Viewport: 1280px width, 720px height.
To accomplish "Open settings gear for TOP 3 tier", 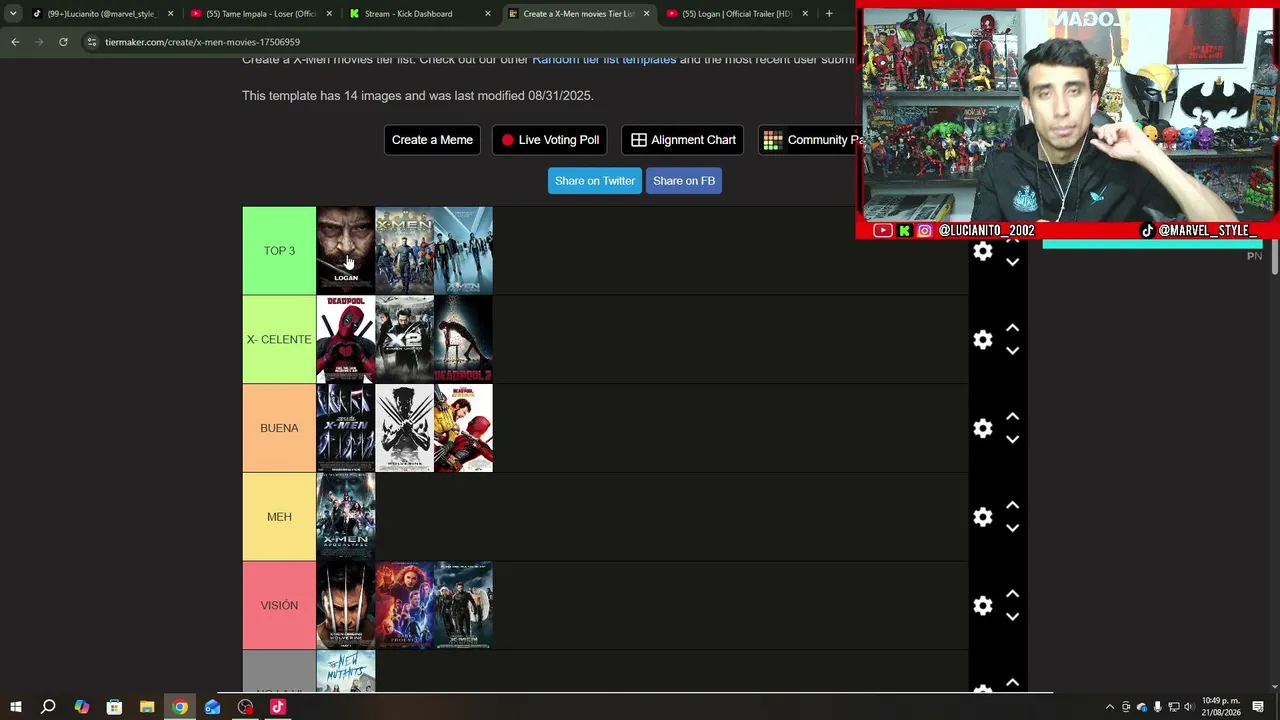I will point(983,251).
